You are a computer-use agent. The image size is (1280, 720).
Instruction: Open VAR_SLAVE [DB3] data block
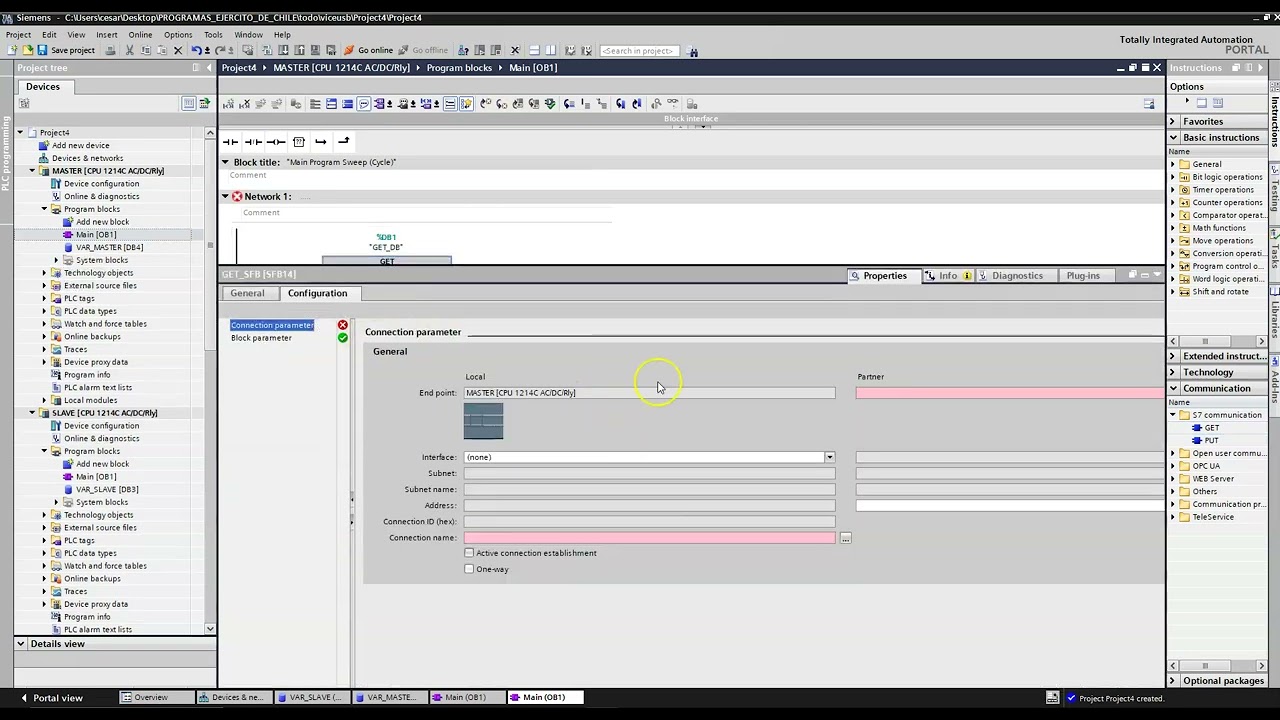pos(107,490)
